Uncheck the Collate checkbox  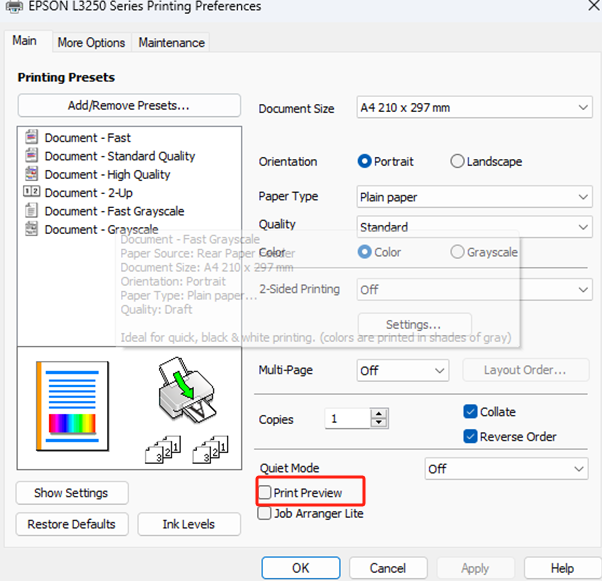pyautogui.click(x=470, y=412)
